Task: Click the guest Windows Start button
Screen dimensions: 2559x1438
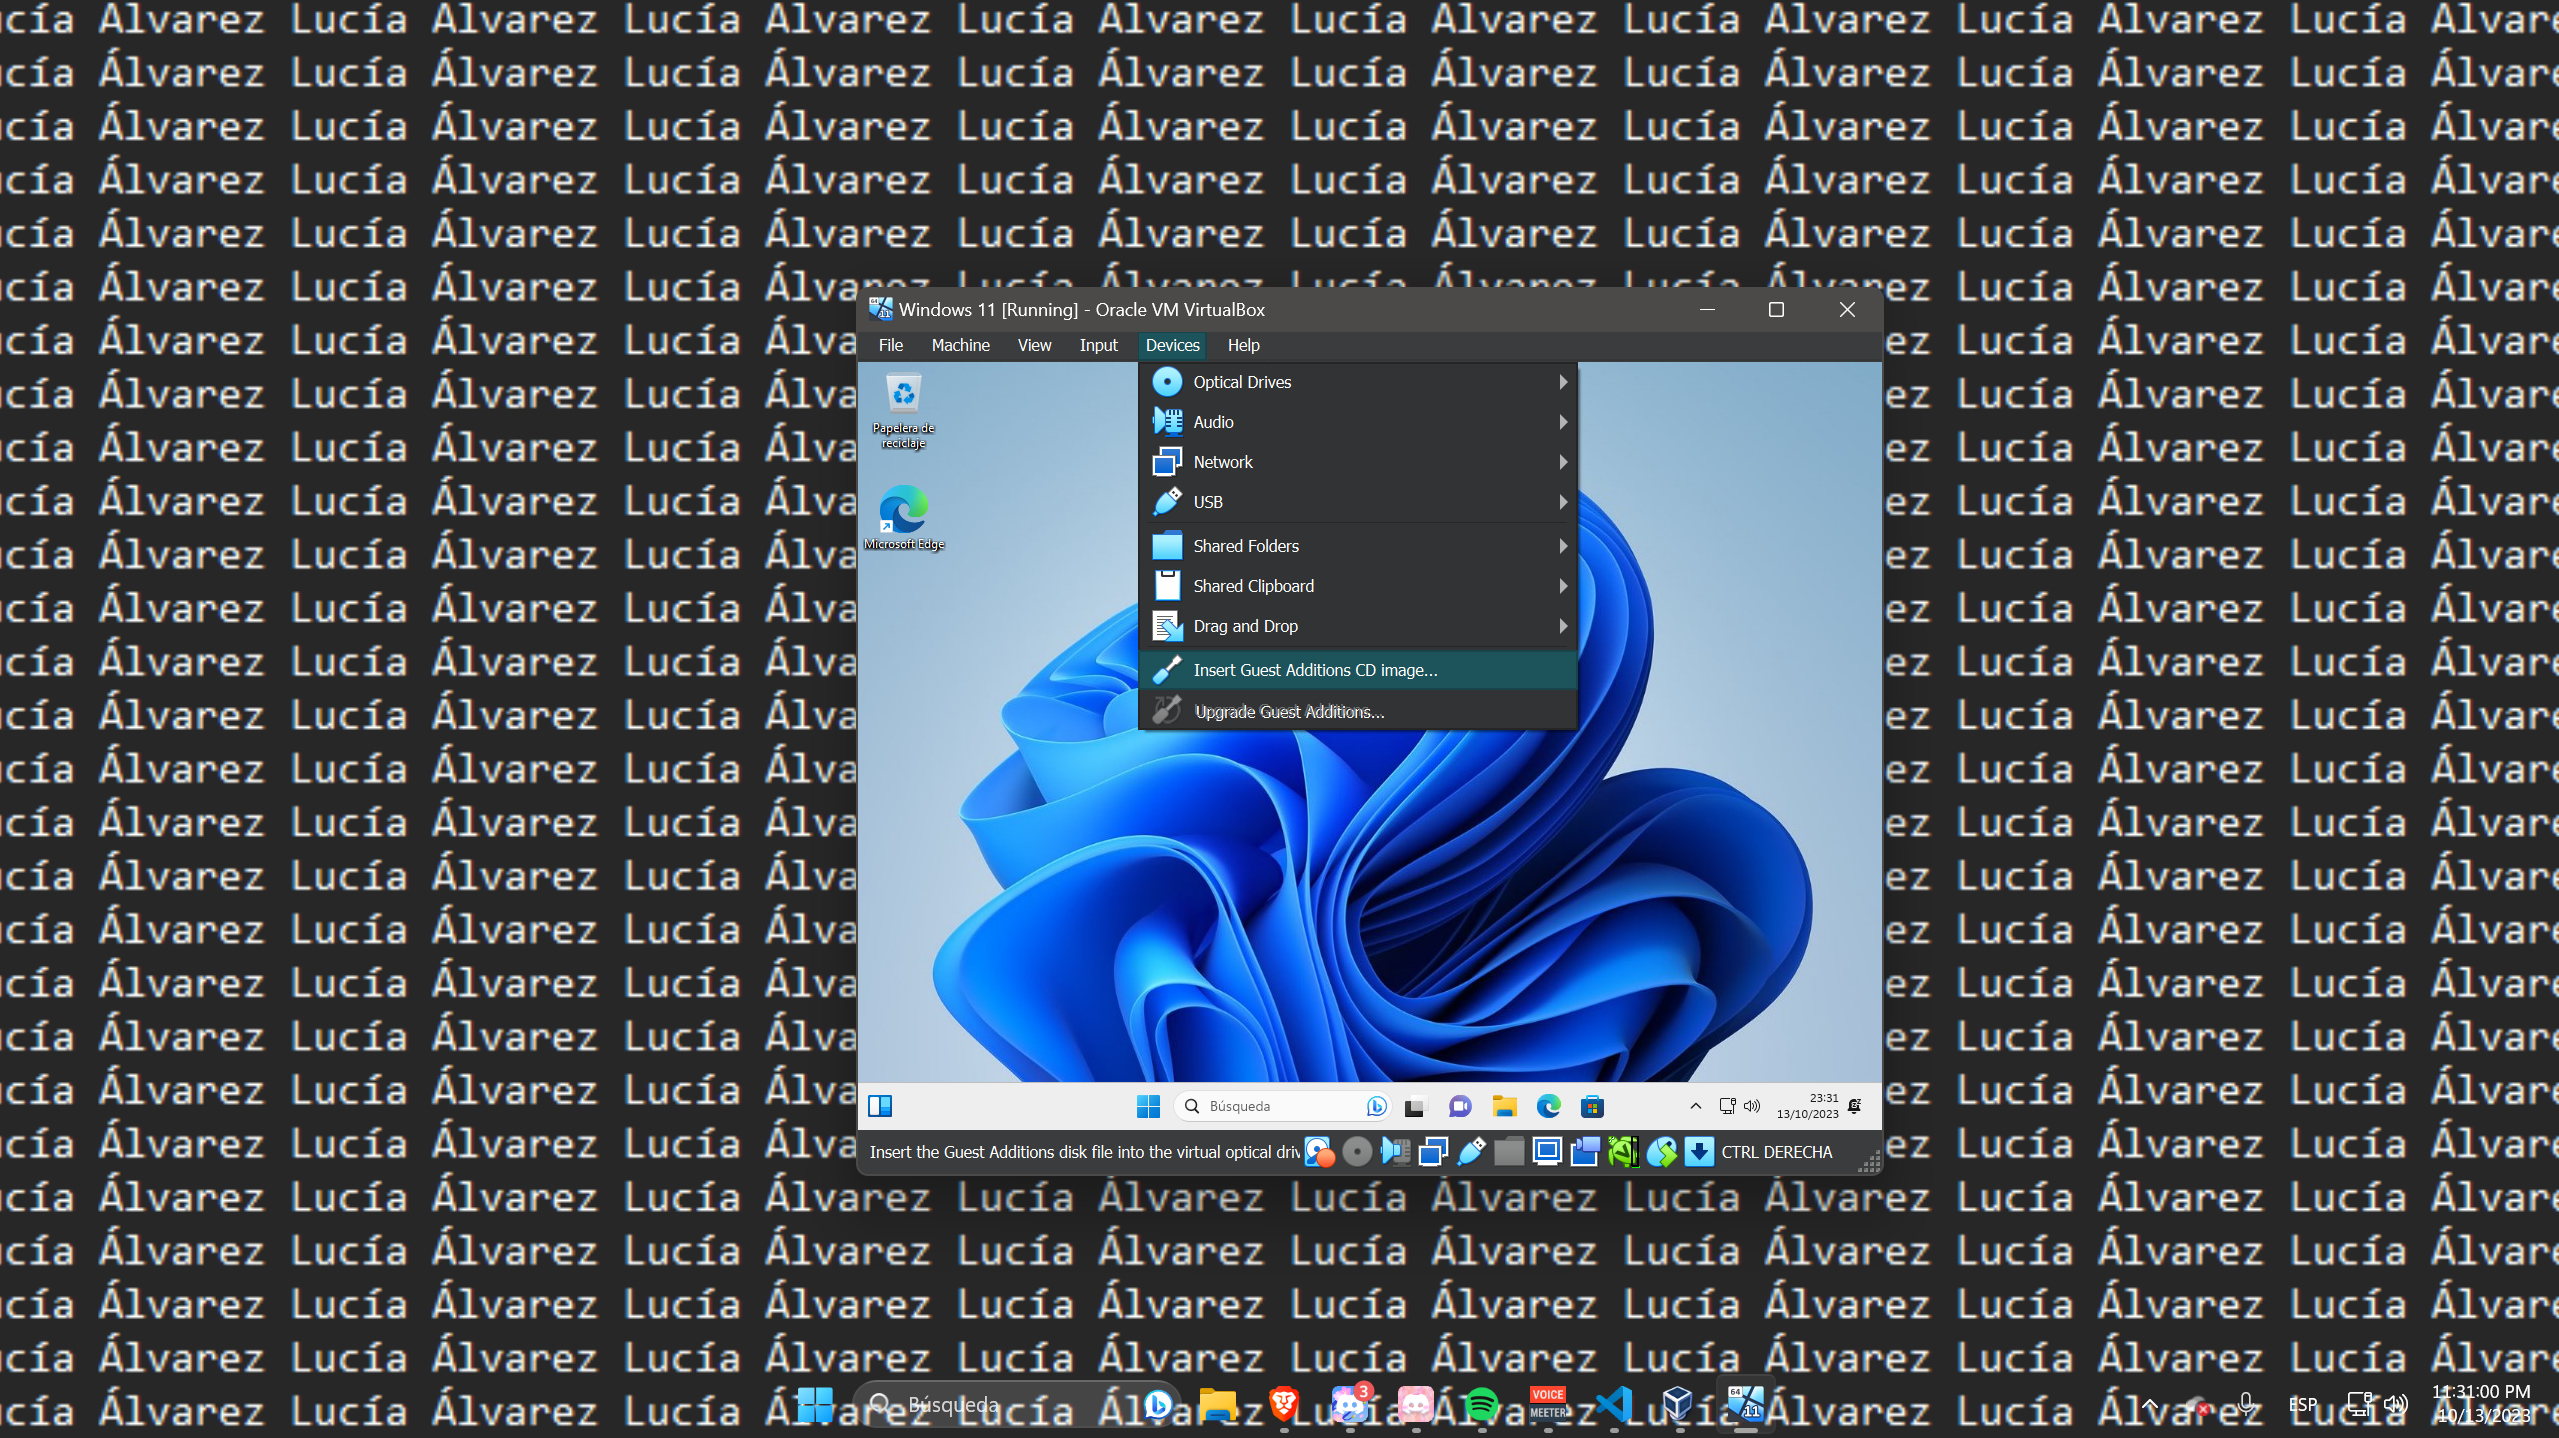Action: click(1147, 1106)
